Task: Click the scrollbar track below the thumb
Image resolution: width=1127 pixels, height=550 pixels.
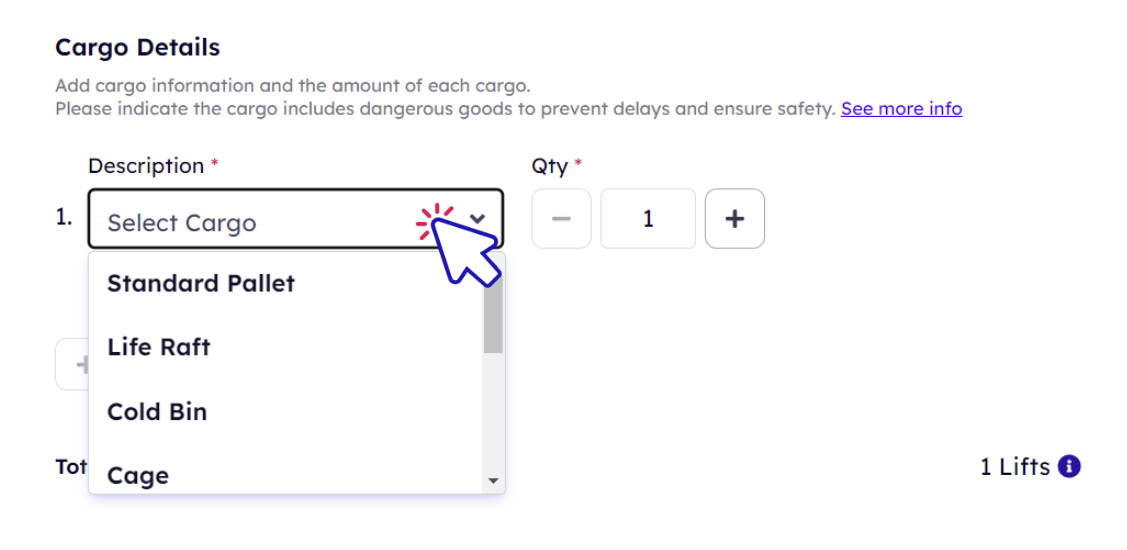Action: pos(493,412)
